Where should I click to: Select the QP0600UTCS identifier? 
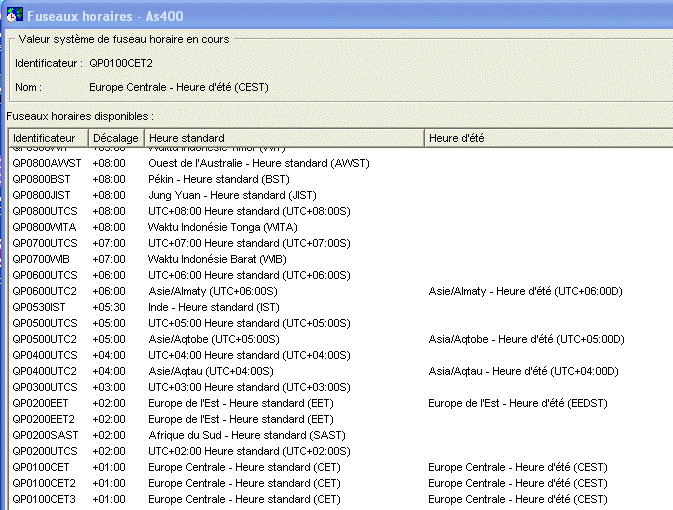coord(45,275)
